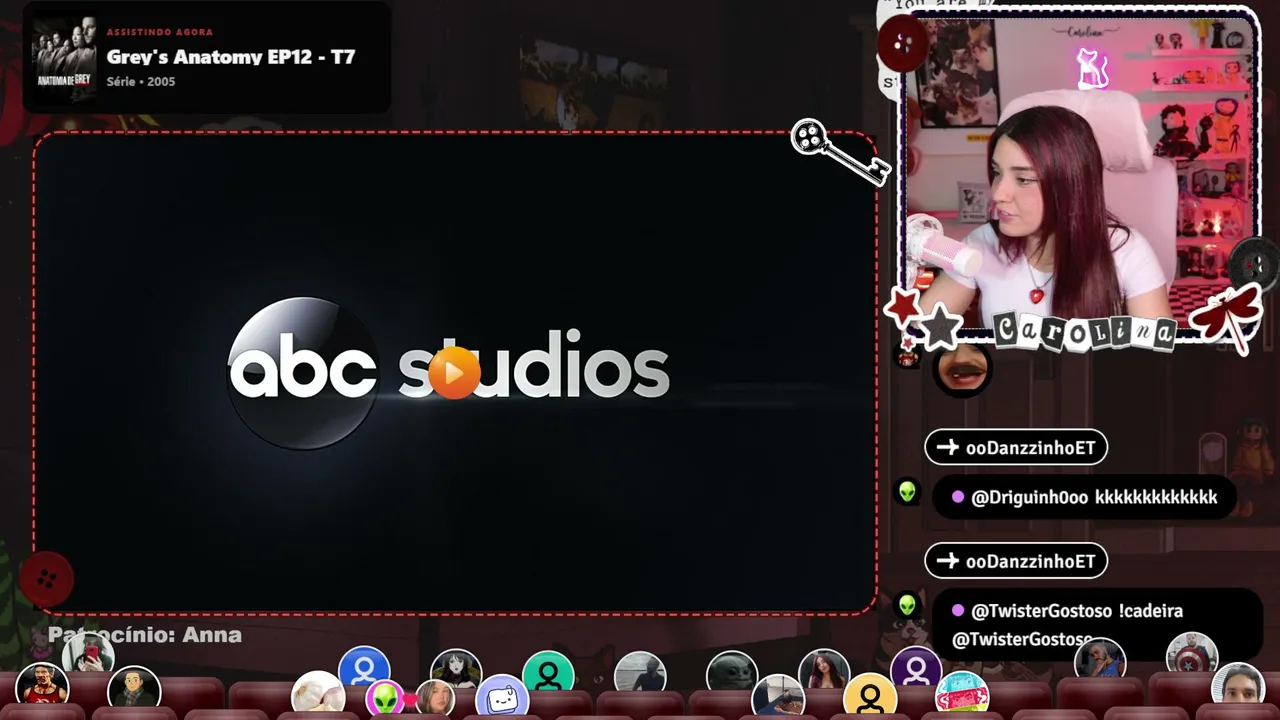Click the teal person-silhouette audience avatar

point(548,675)
